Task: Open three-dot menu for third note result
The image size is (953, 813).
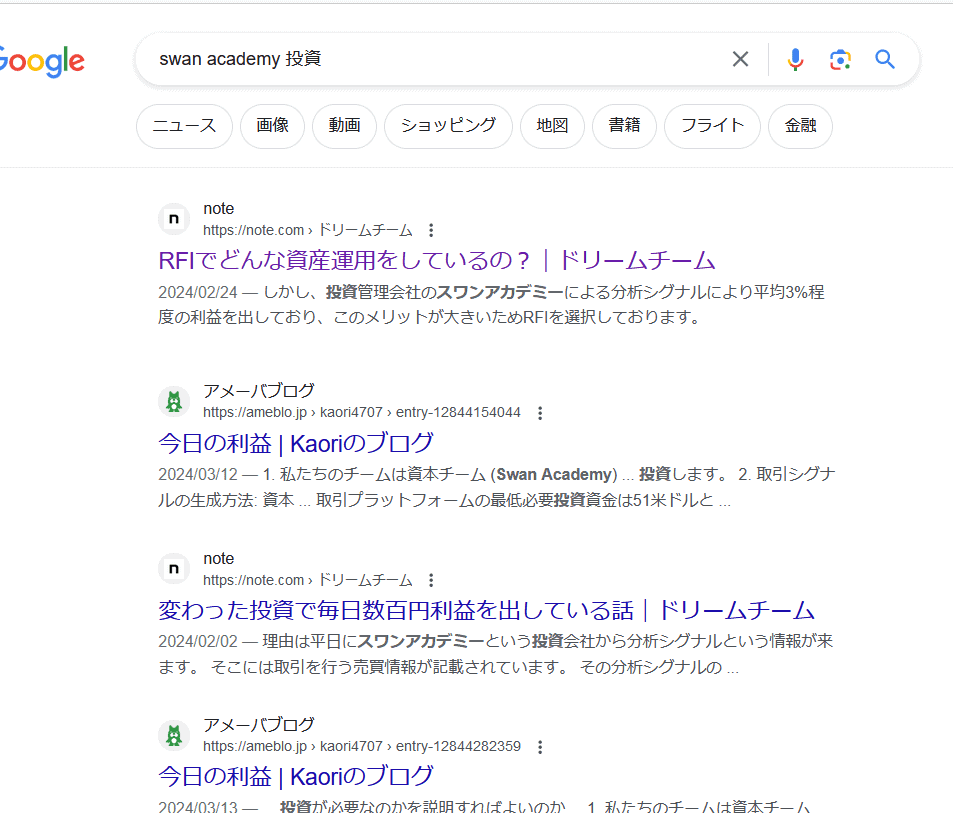Action: 431,580
